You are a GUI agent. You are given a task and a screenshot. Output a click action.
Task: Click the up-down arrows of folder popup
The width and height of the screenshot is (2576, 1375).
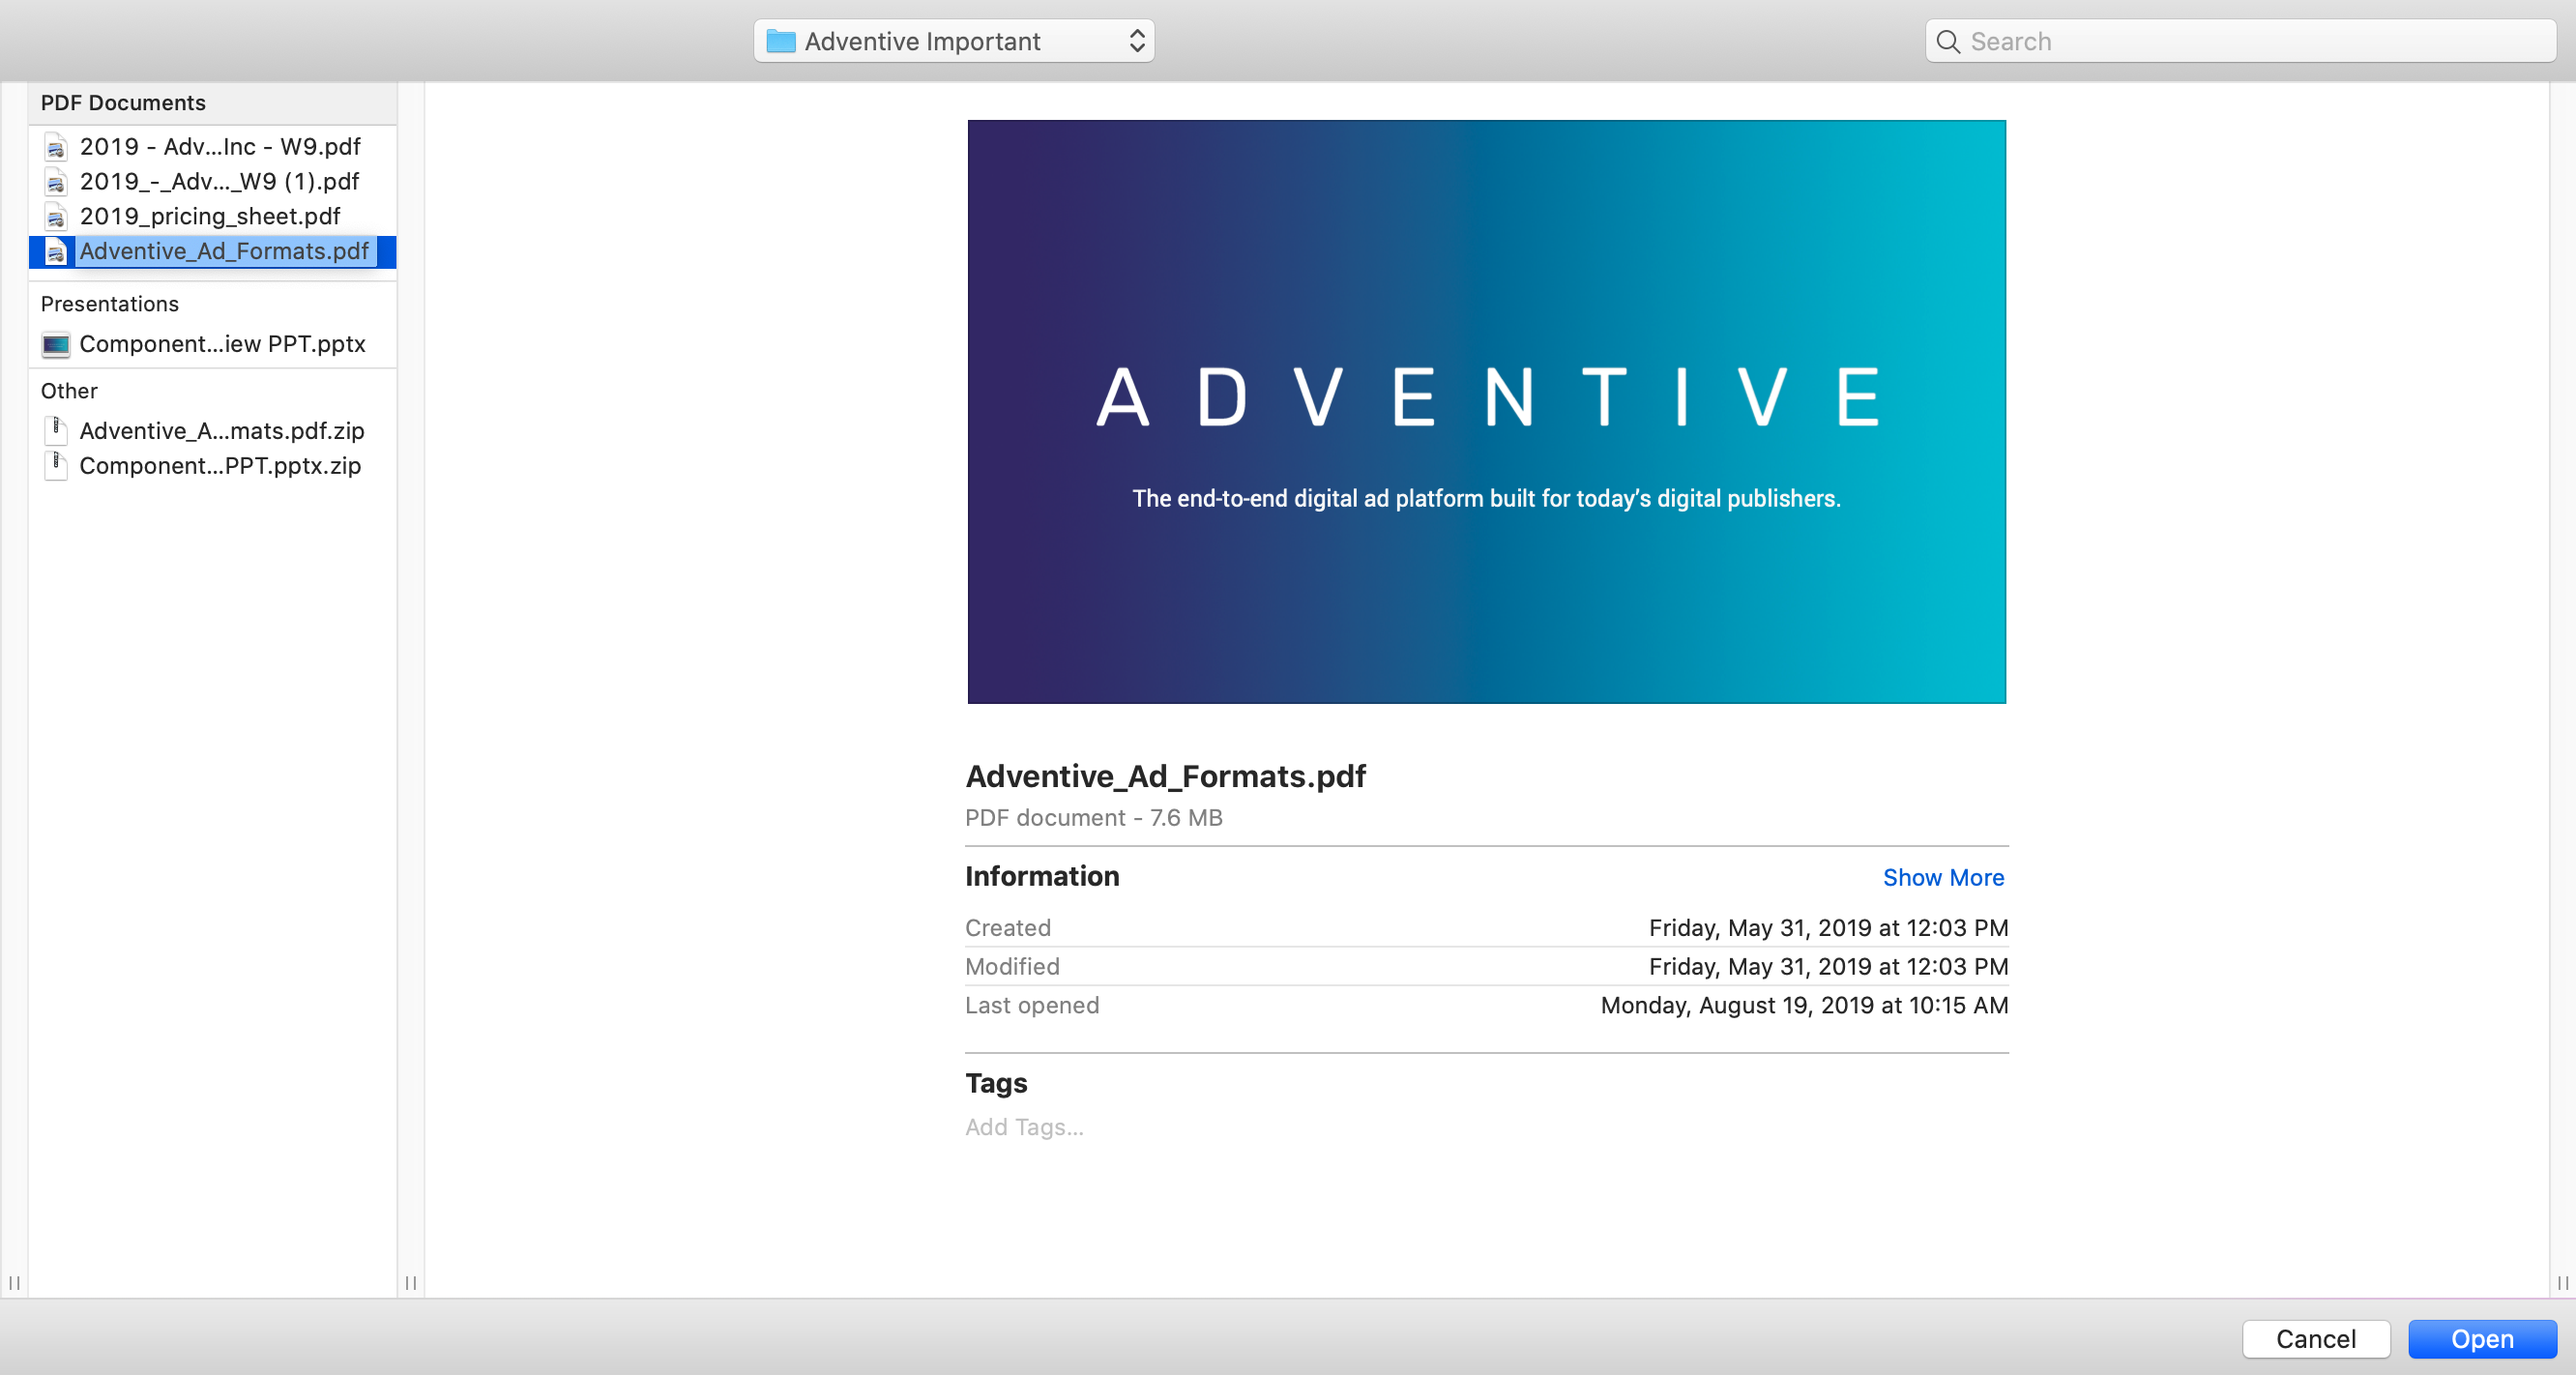[1137, 41]
